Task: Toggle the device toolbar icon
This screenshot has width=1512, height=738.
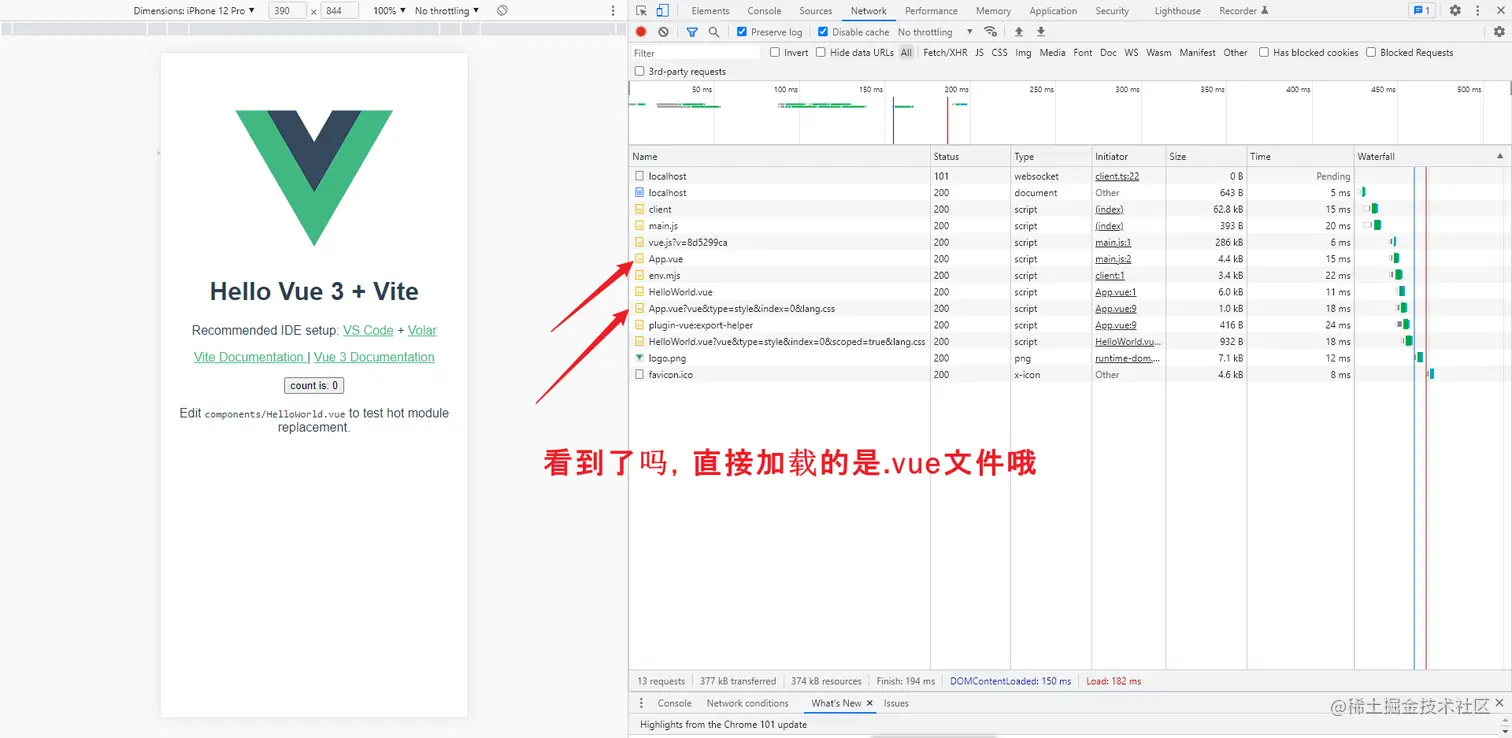Action: tap(662, 11)
